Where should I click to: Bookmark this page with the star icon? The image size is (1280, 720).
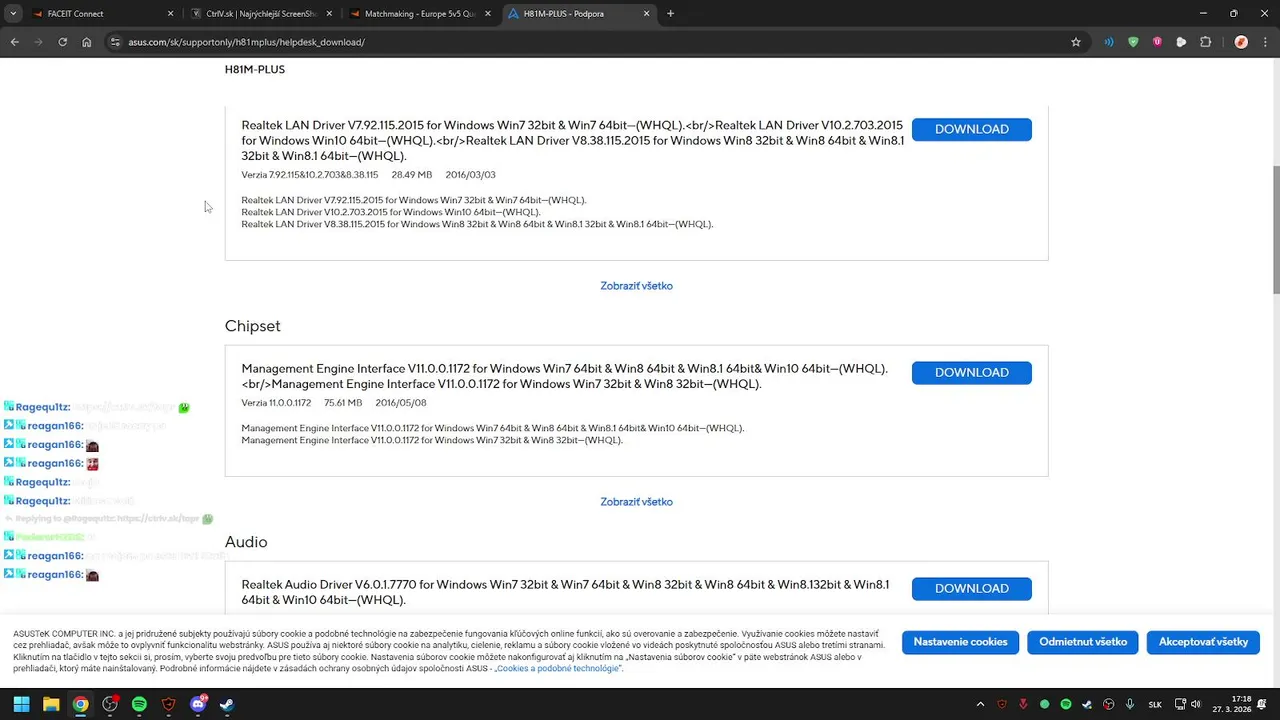coord(1076,42)
